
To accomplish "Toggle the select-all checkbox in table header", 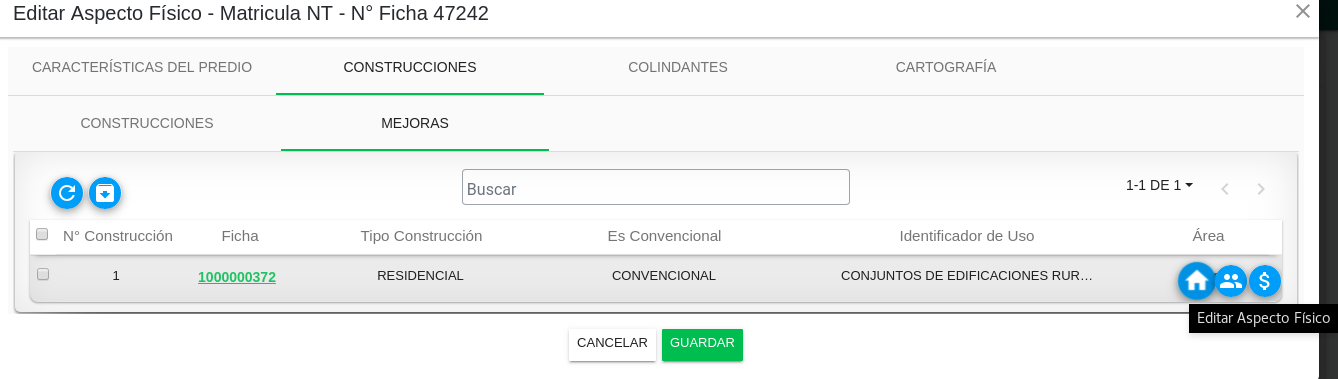I will 42,234.
